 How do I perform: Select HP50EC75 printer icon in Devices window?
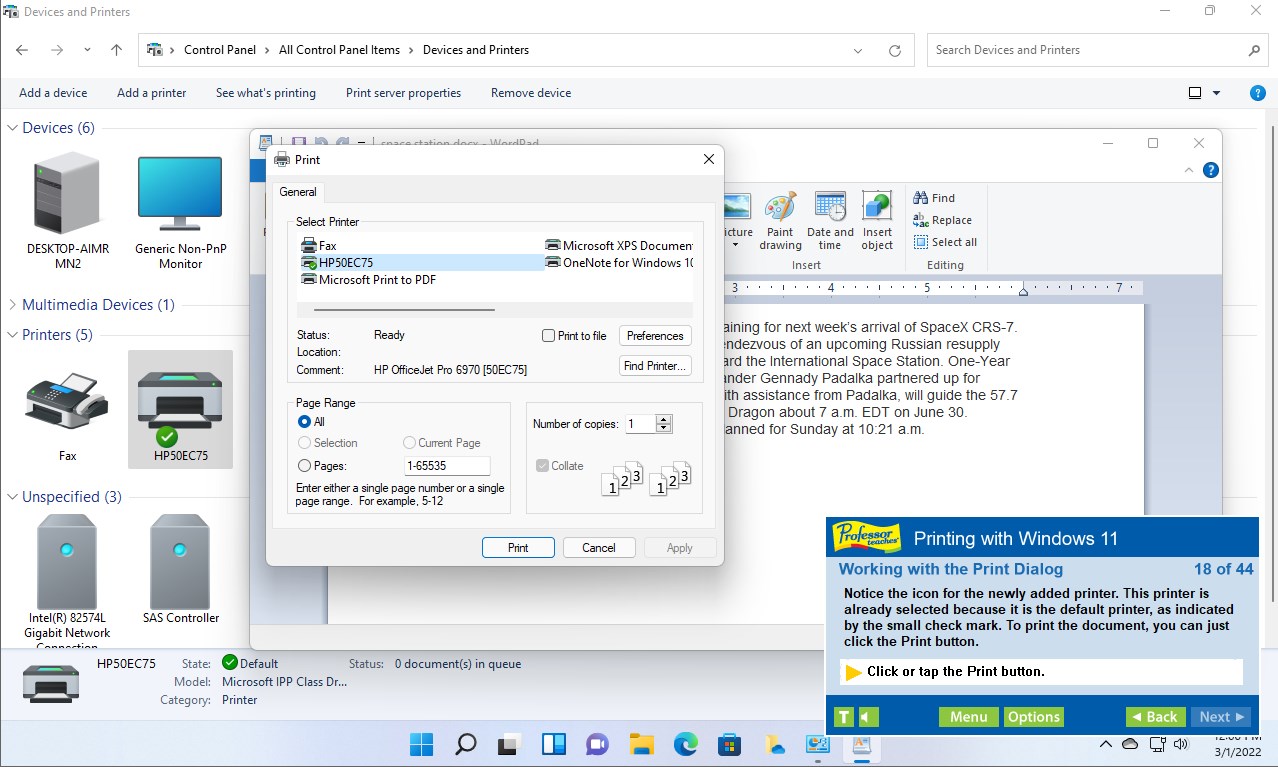pyautogui.click(x=180, y=408)
